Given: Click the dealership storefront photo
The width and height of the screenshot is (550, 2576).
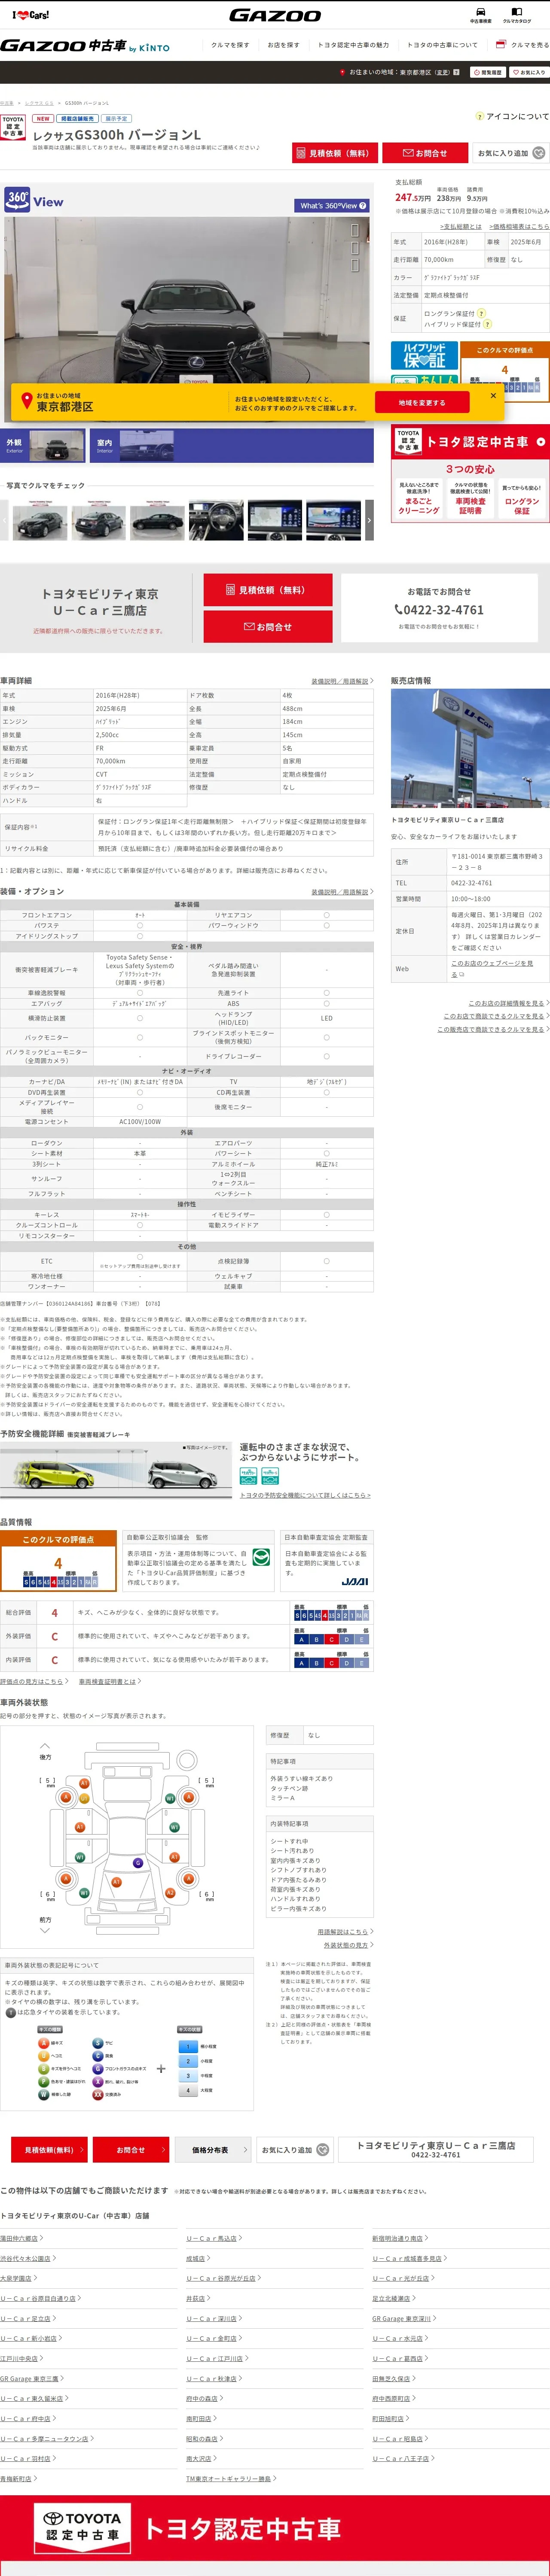Looking at the screenshot, I should [x=470, y=748].
